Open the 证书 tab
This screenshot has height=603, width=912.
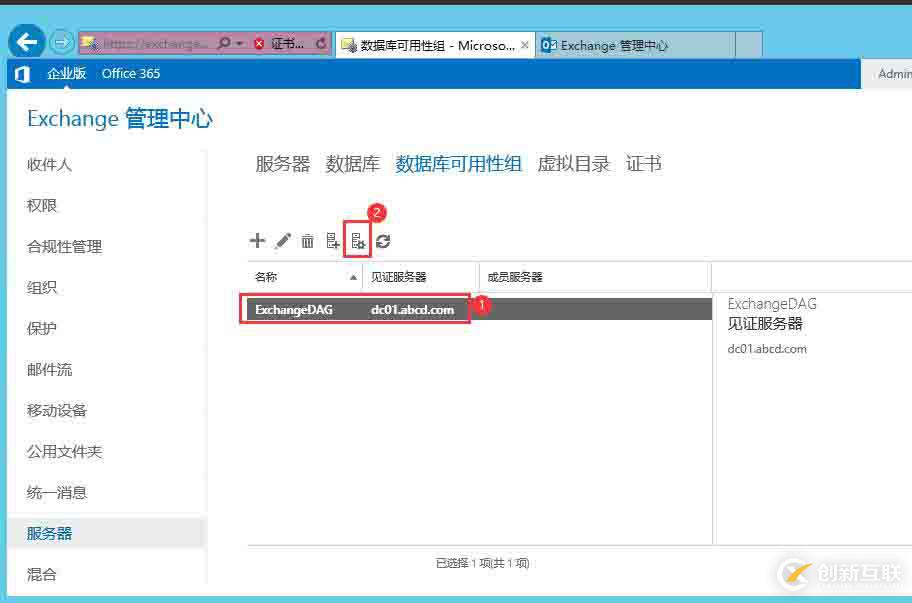[643, 164]
